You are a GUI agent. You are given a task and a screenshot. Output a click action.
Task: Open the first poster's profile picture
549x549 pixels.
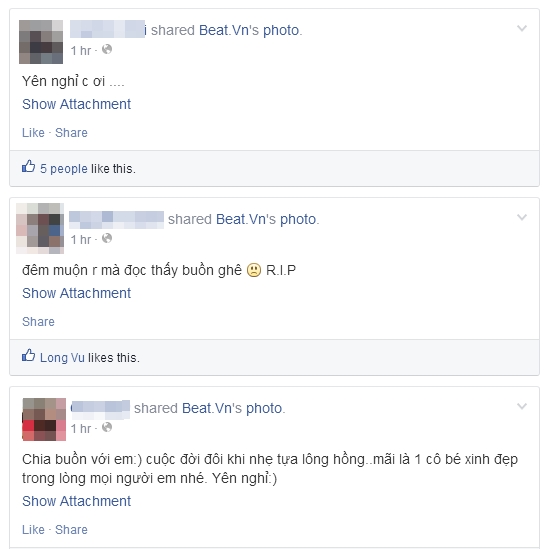[41, 42]
